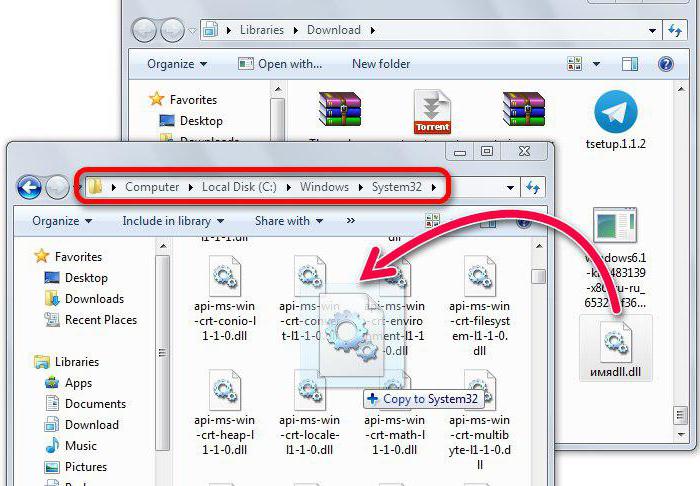Open view options dropdown in Download window
Image resolution: width=700 pixels, height=486 pixels.
click(596, 64)
